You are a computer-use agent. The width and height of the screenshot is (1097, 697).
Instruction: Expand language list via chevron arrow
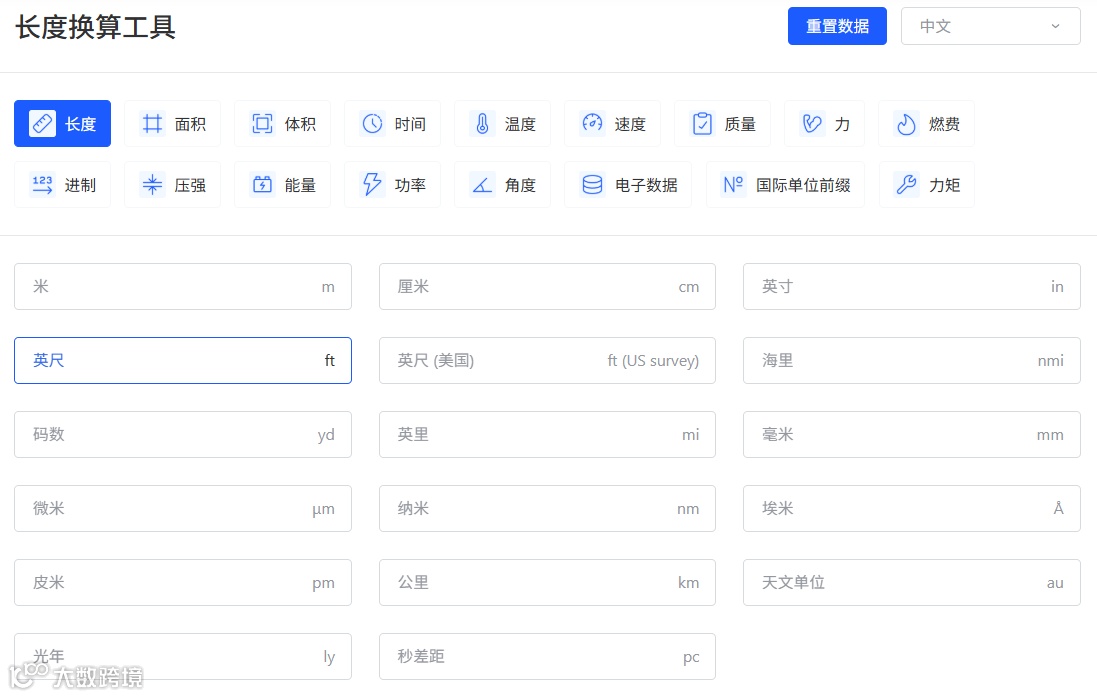(x=1055, y=26)
